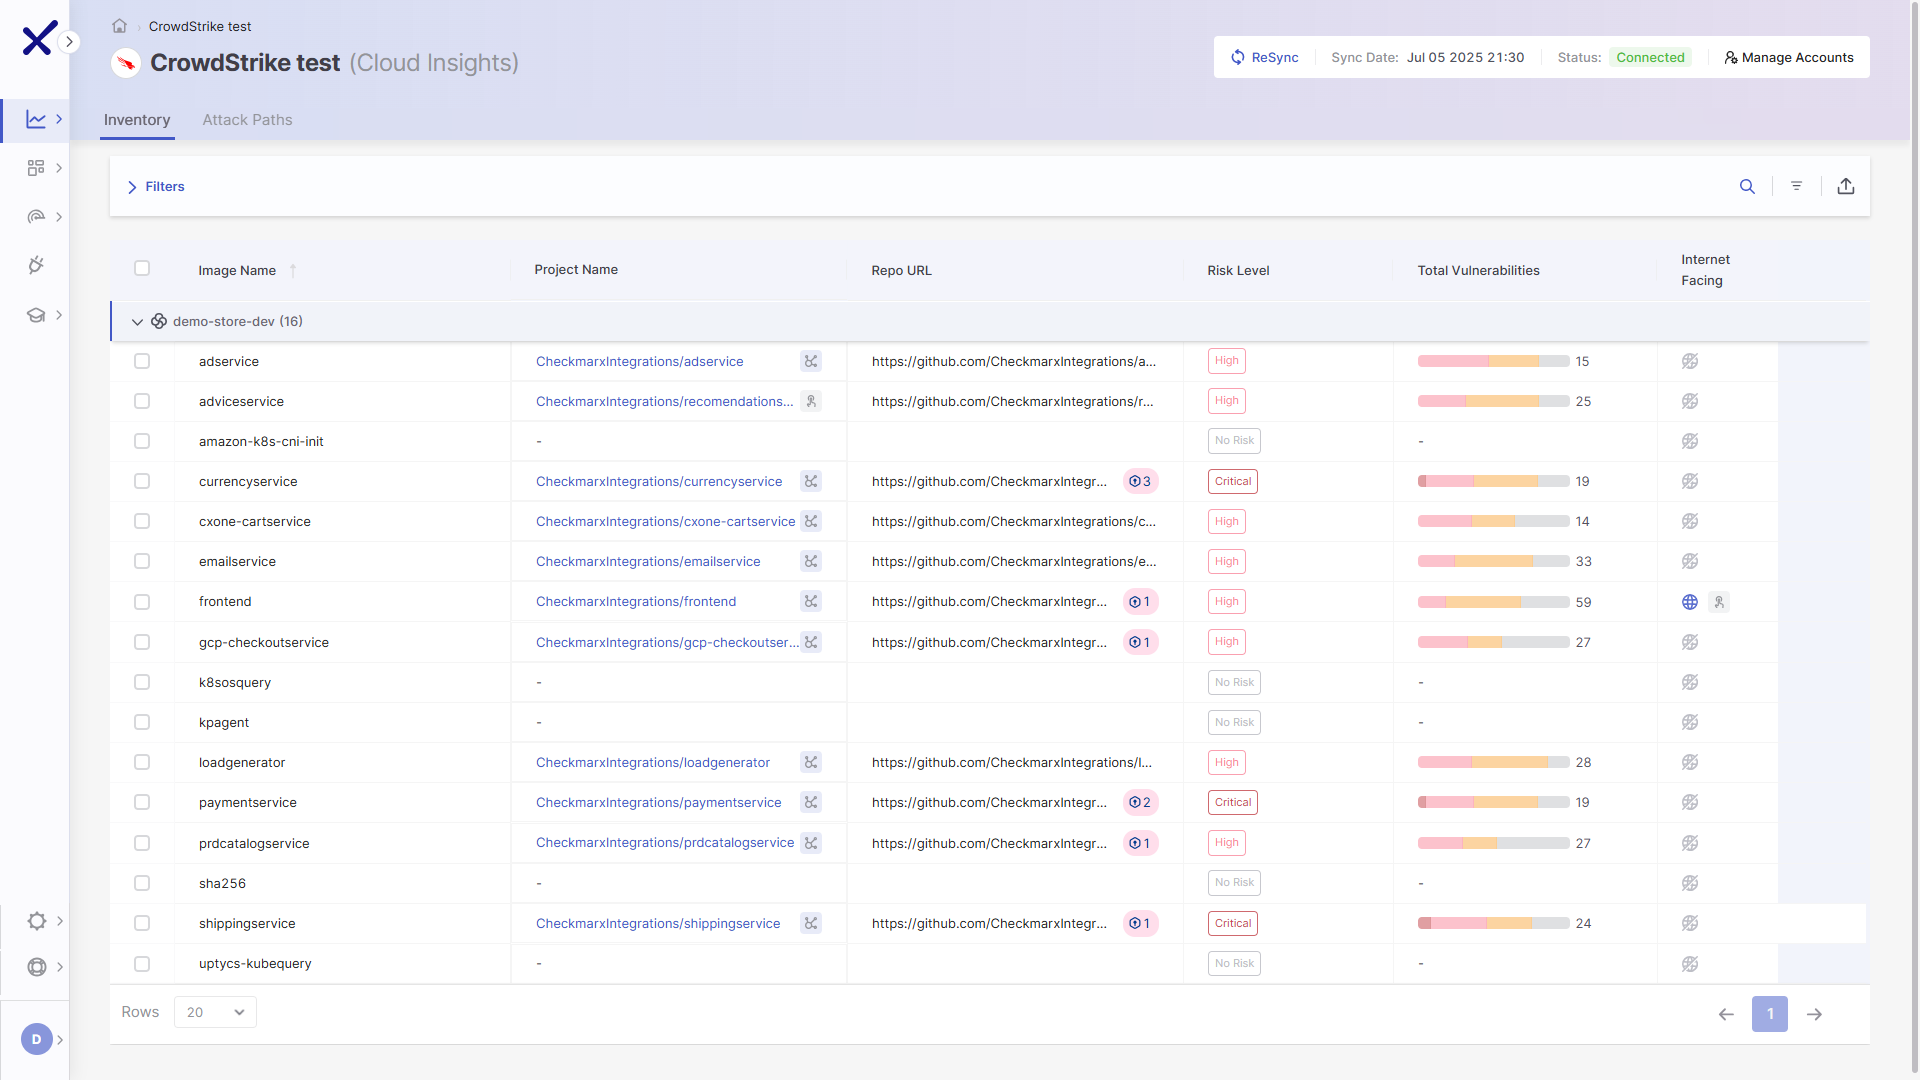Screen dimensions: 1920x1080
Task: Open the analytics chart sidebar icon
Action: click(x=36, y=119)
